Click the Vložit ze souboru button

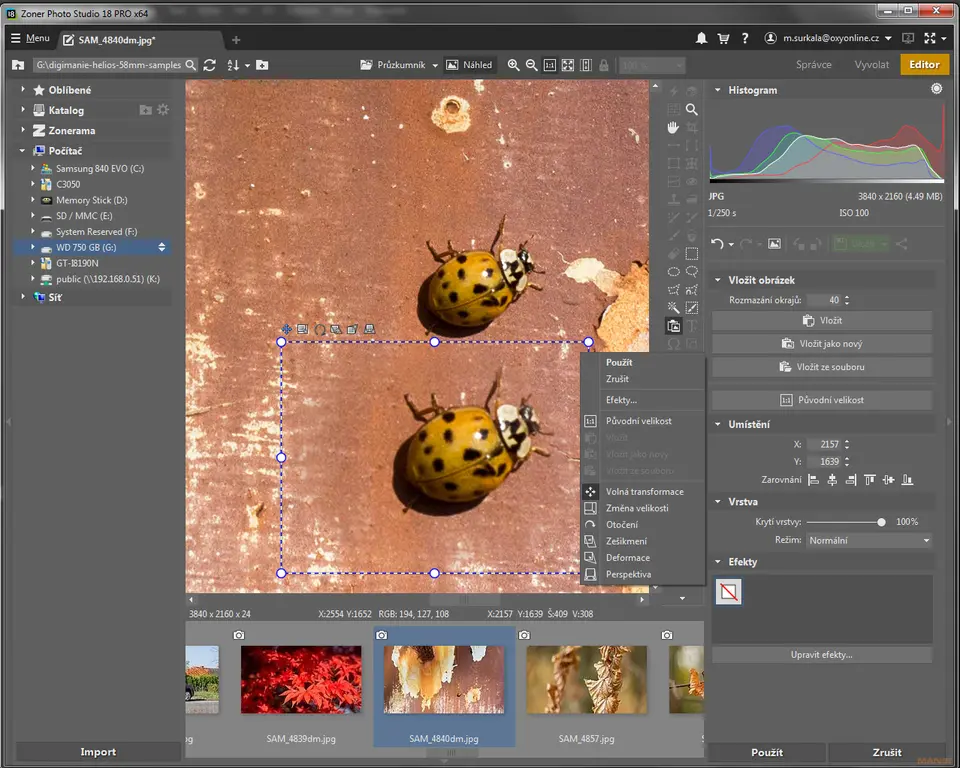click(822, 367)
